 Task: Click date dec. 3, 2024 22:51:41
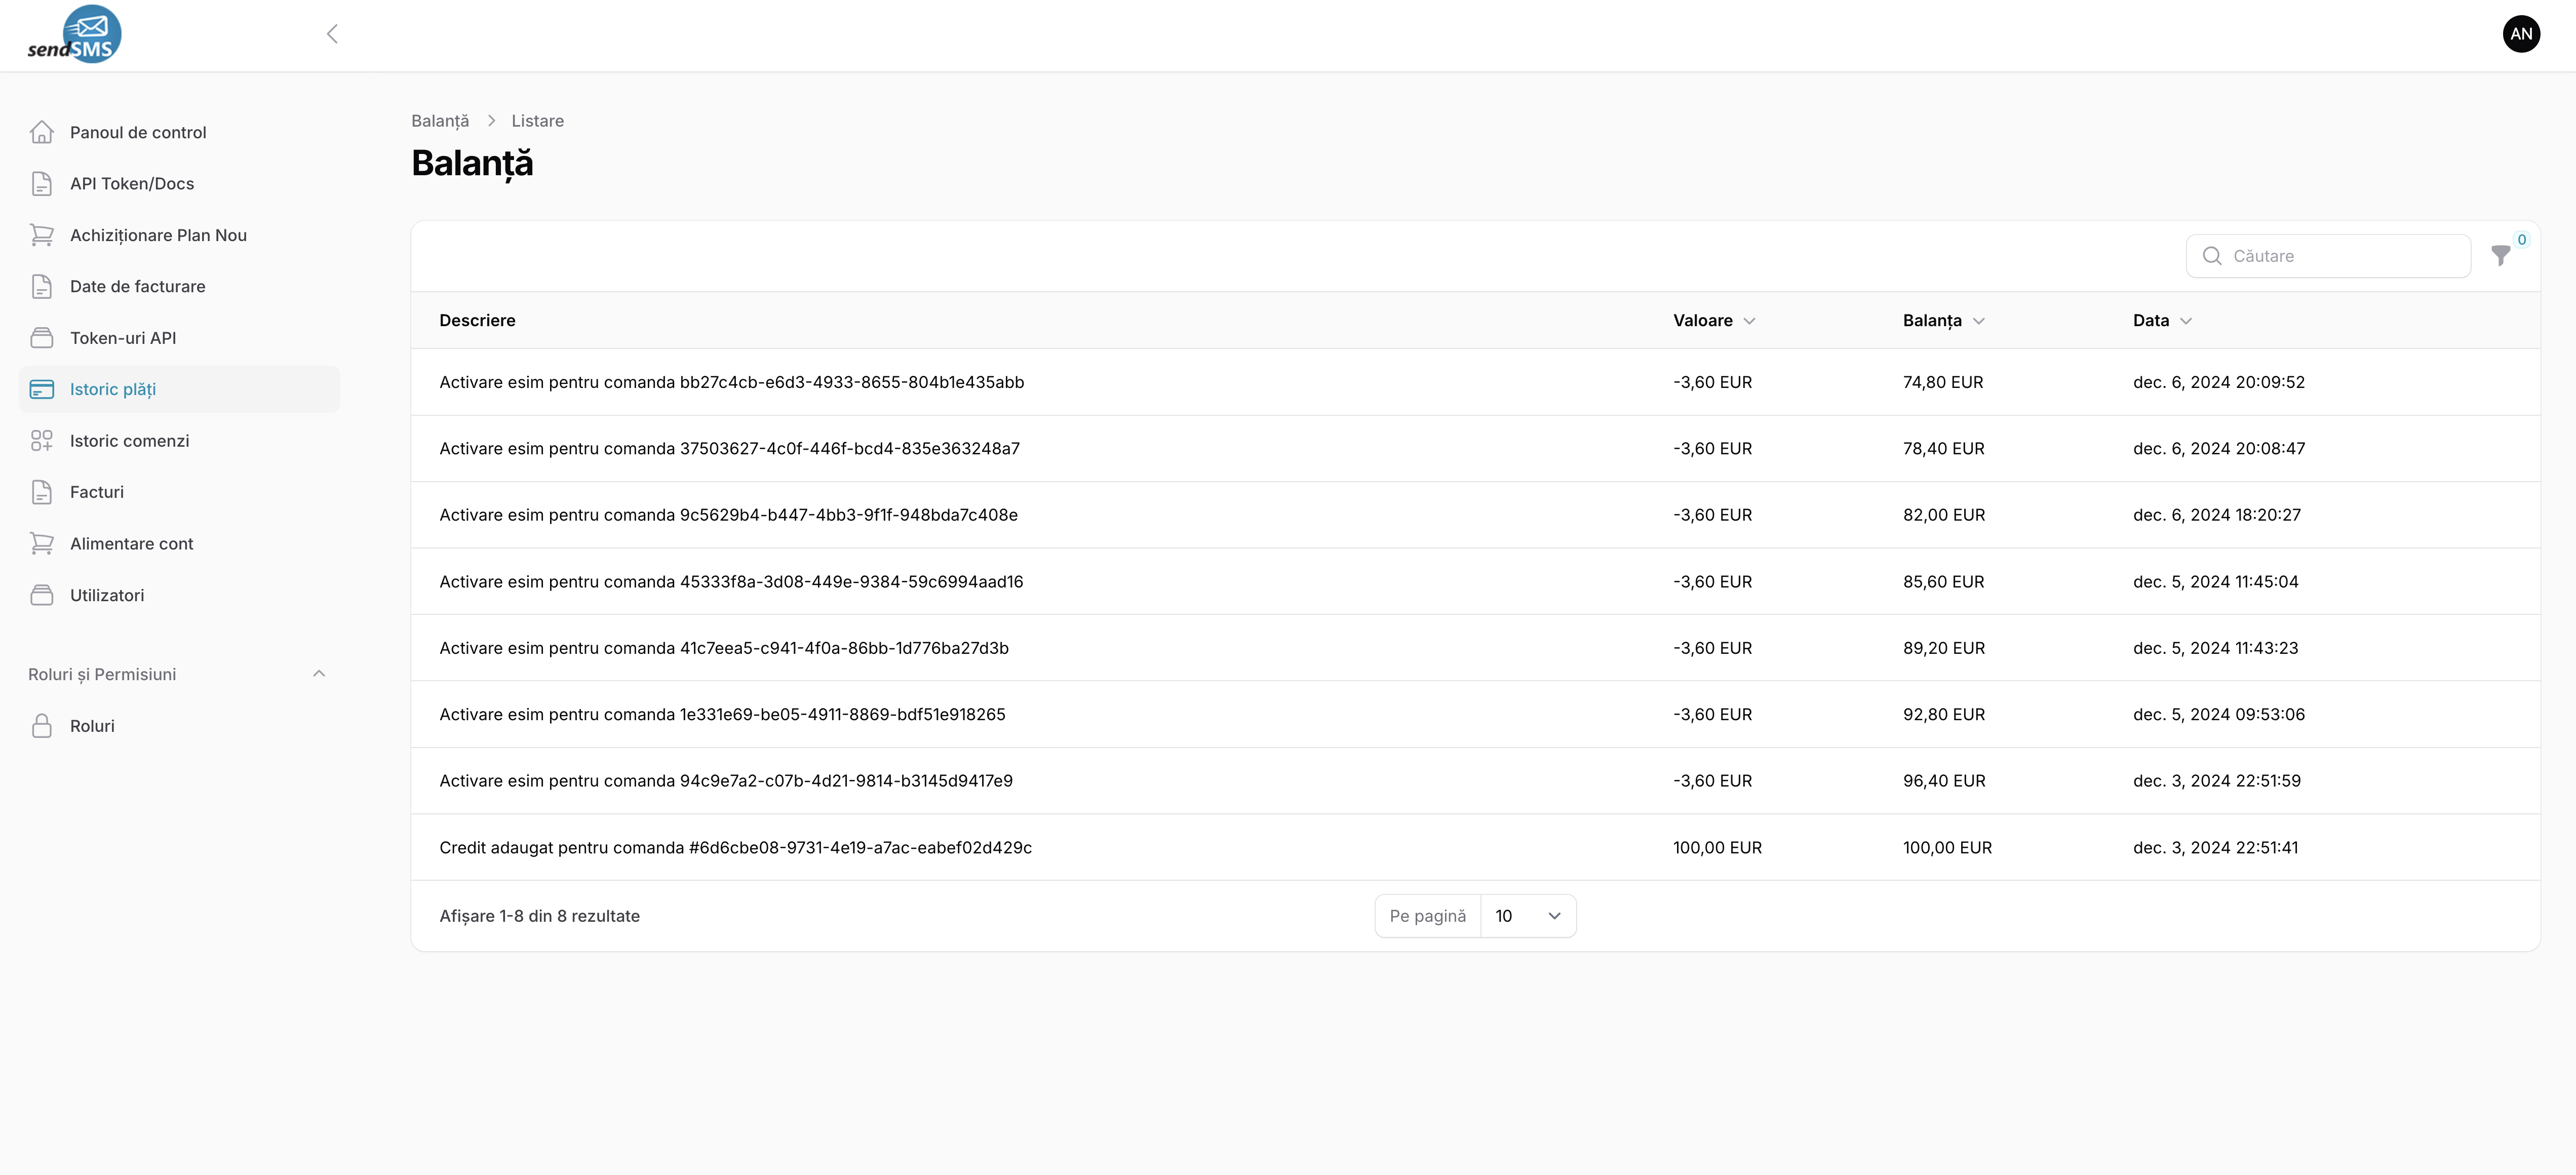(2215, 848)
